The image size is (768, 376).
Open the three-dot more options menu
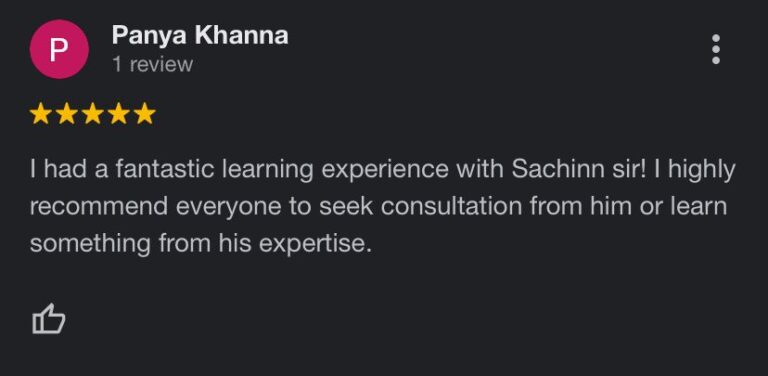click(x=716, y=49)
